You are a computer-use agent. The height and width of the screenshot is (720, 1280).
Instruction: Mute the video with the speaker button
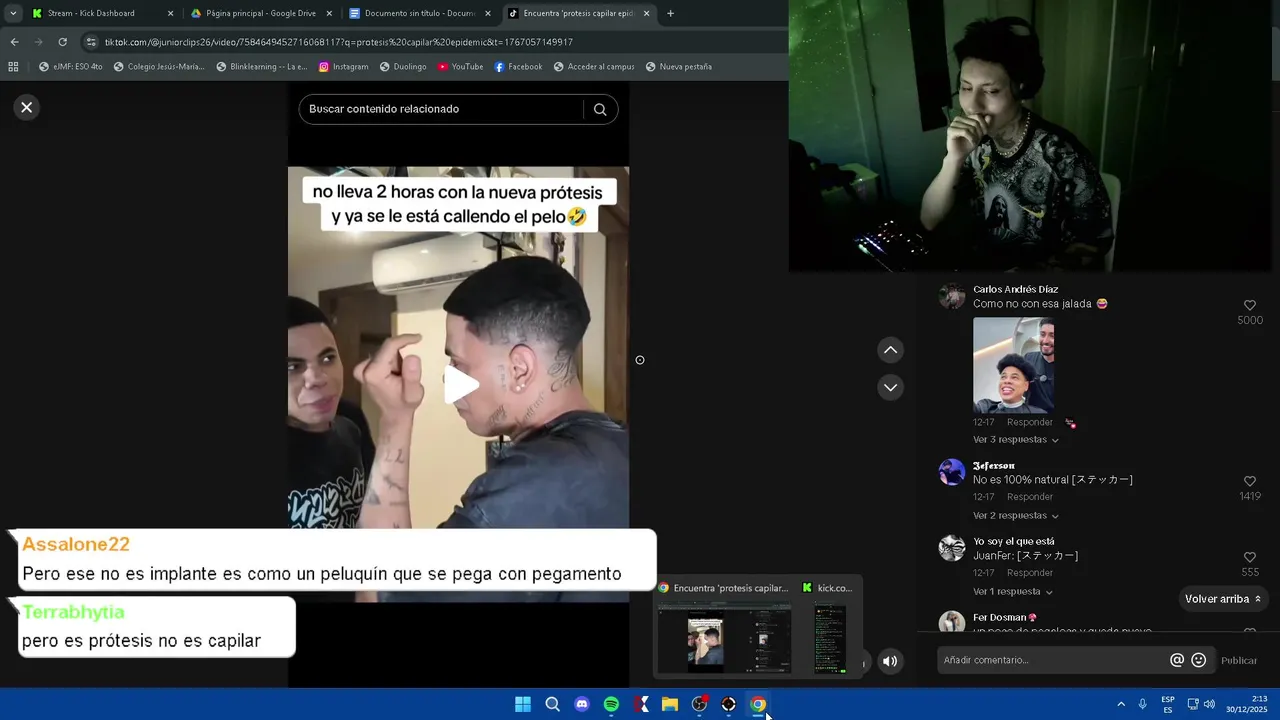click(x=890, y=661)
